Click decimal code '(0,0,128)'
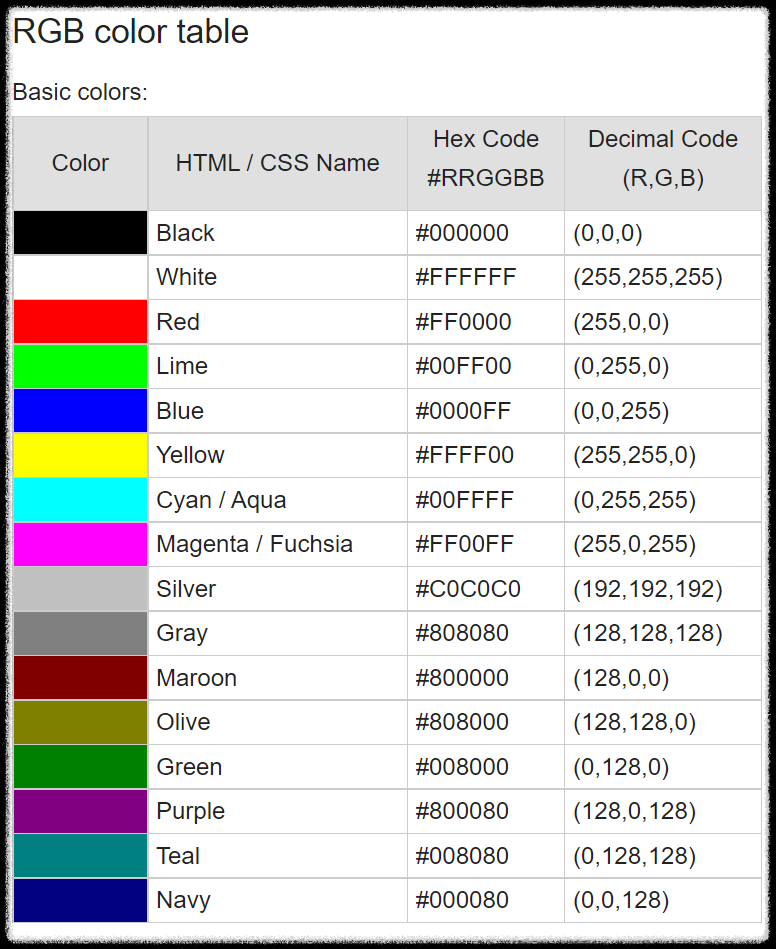This screenshot has width=776, height=949. [x=621, y=901]
